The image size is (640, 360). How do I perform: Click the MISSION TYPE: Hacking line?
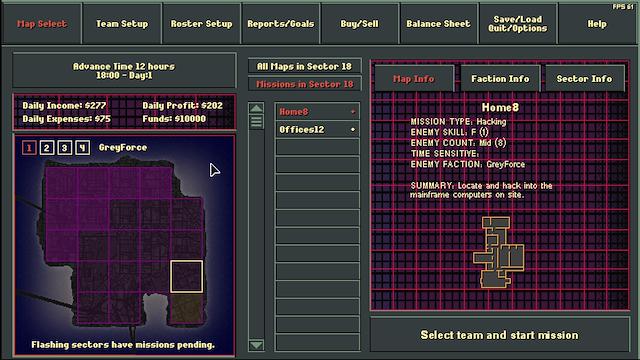coord(458,122)
